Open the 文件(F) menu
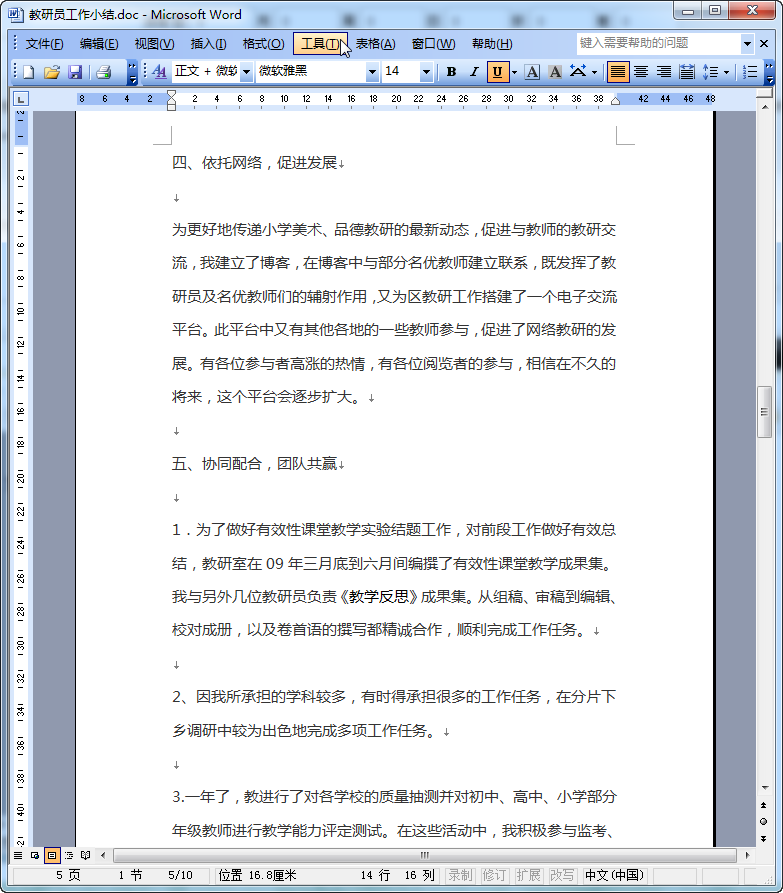Viewport: 783px width, 893px height. pos(44,44)
